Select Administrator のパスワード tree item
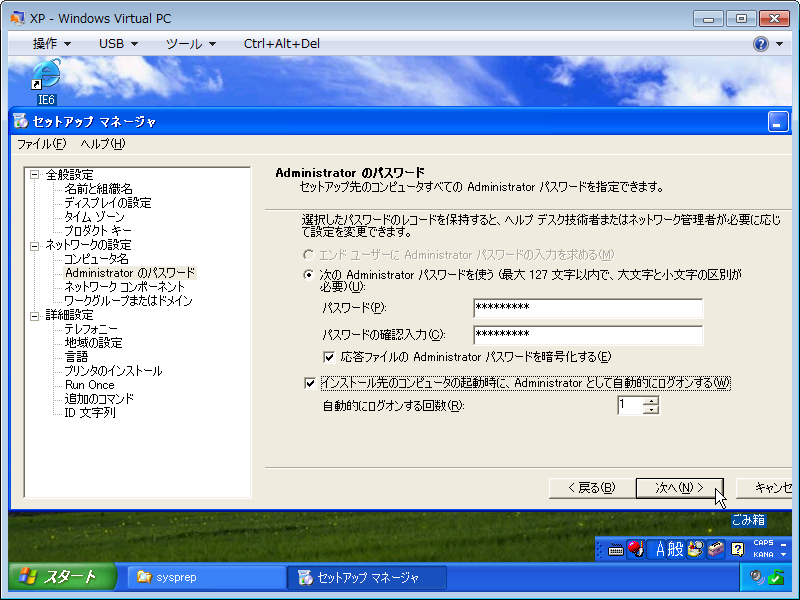800x600 pixels. [130, 273]
